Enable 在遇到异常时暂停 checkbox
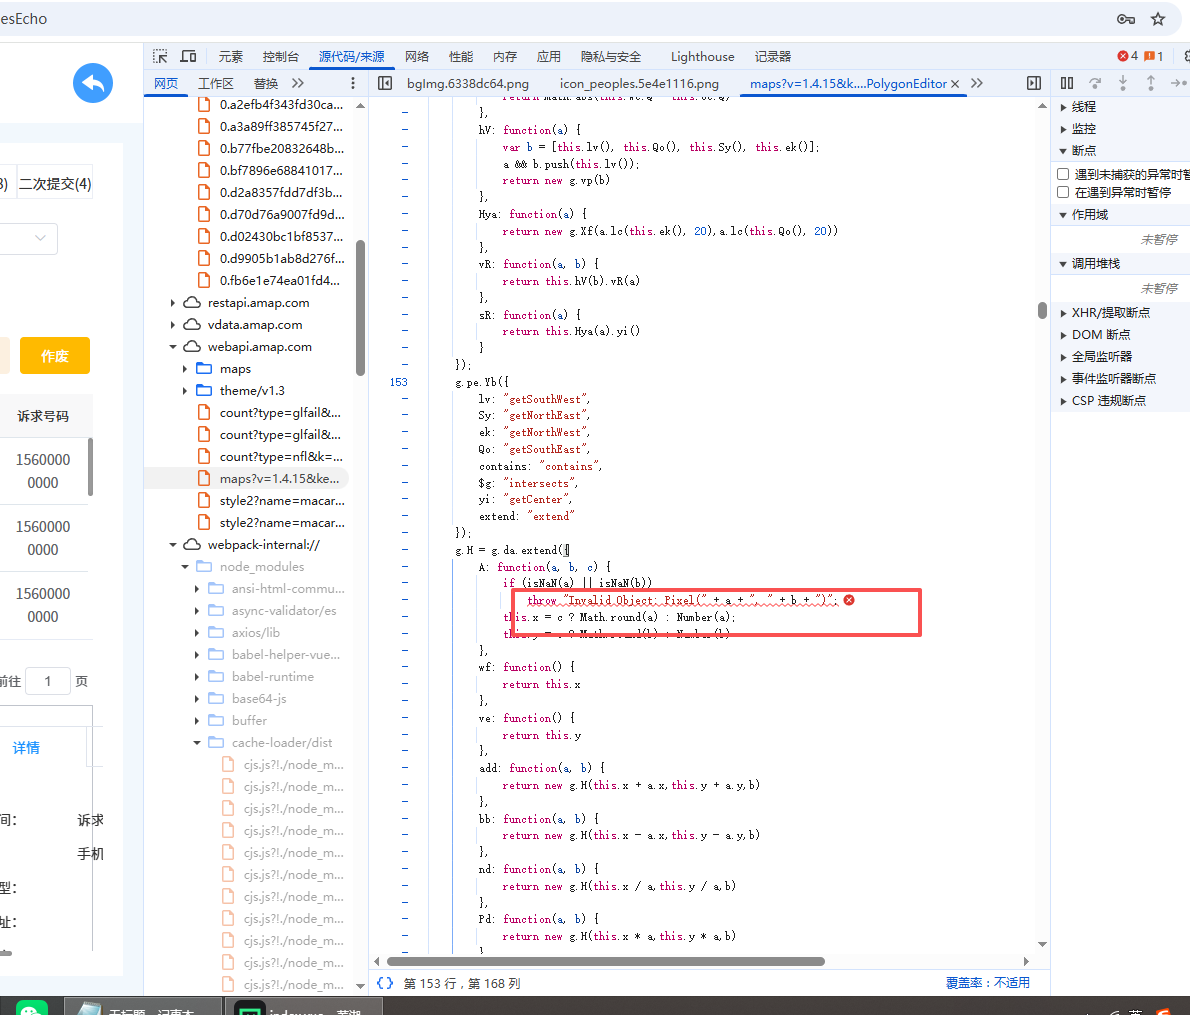The image size is (1190, 1015). (1063, 192)
